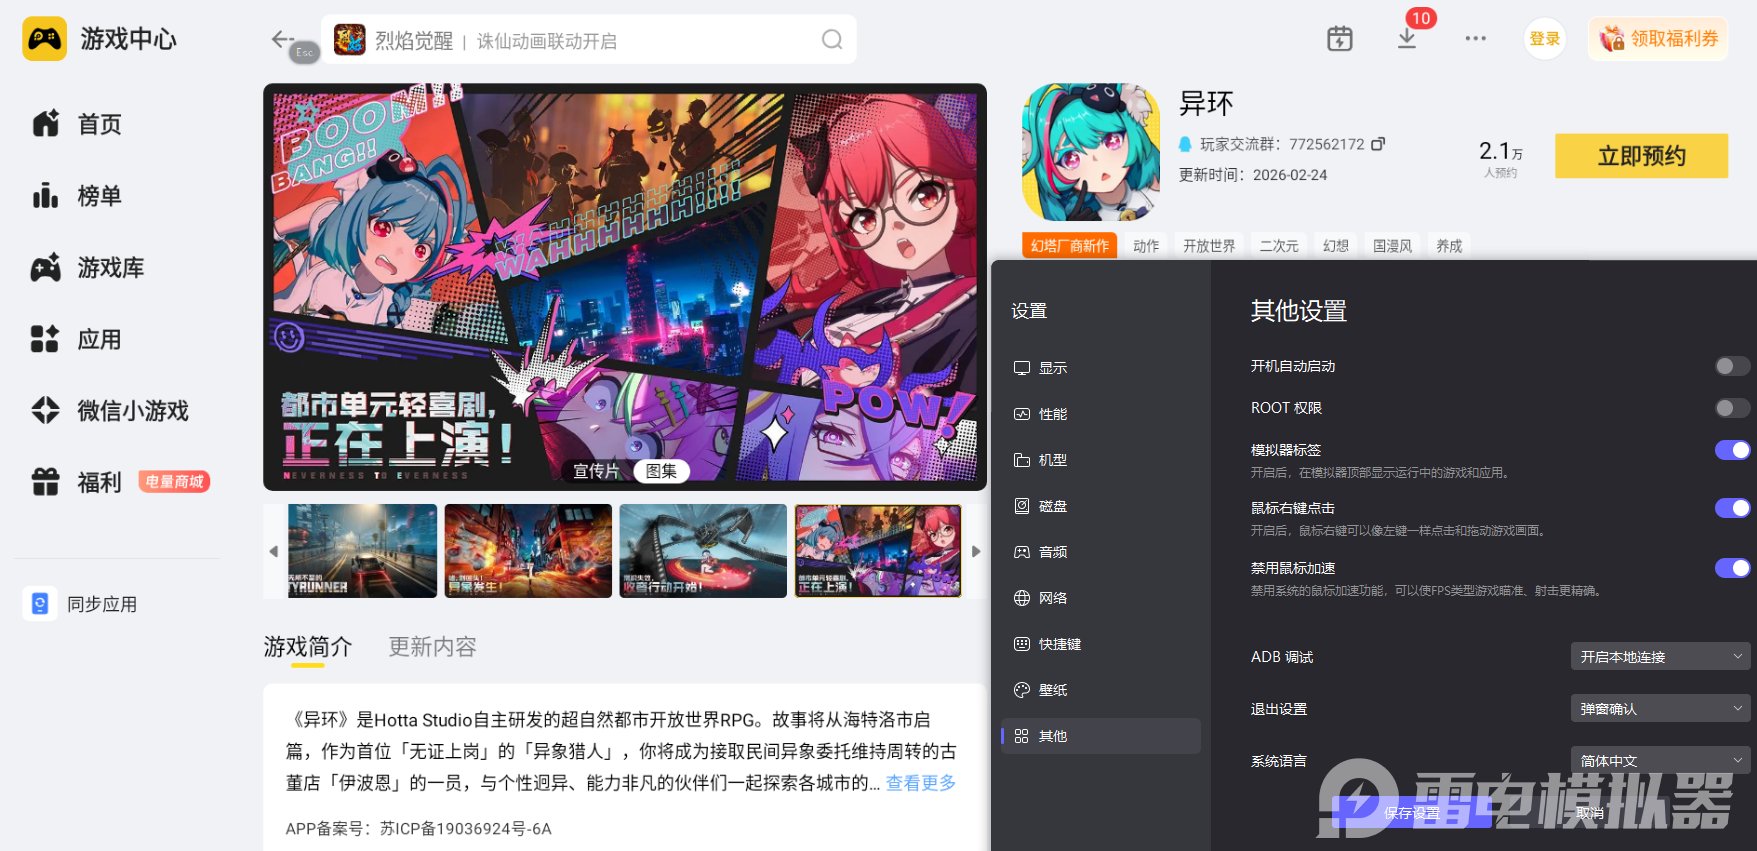Click the 电量商城 badge
This screenshot has height=851, width=1757.
pyautogui.click(x=174, y=482)
